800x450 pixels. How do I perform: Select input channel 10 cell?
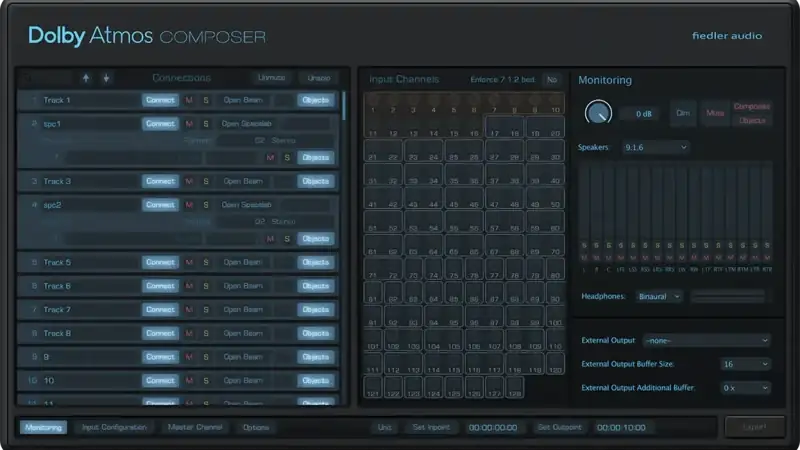[x=555, y=104]
